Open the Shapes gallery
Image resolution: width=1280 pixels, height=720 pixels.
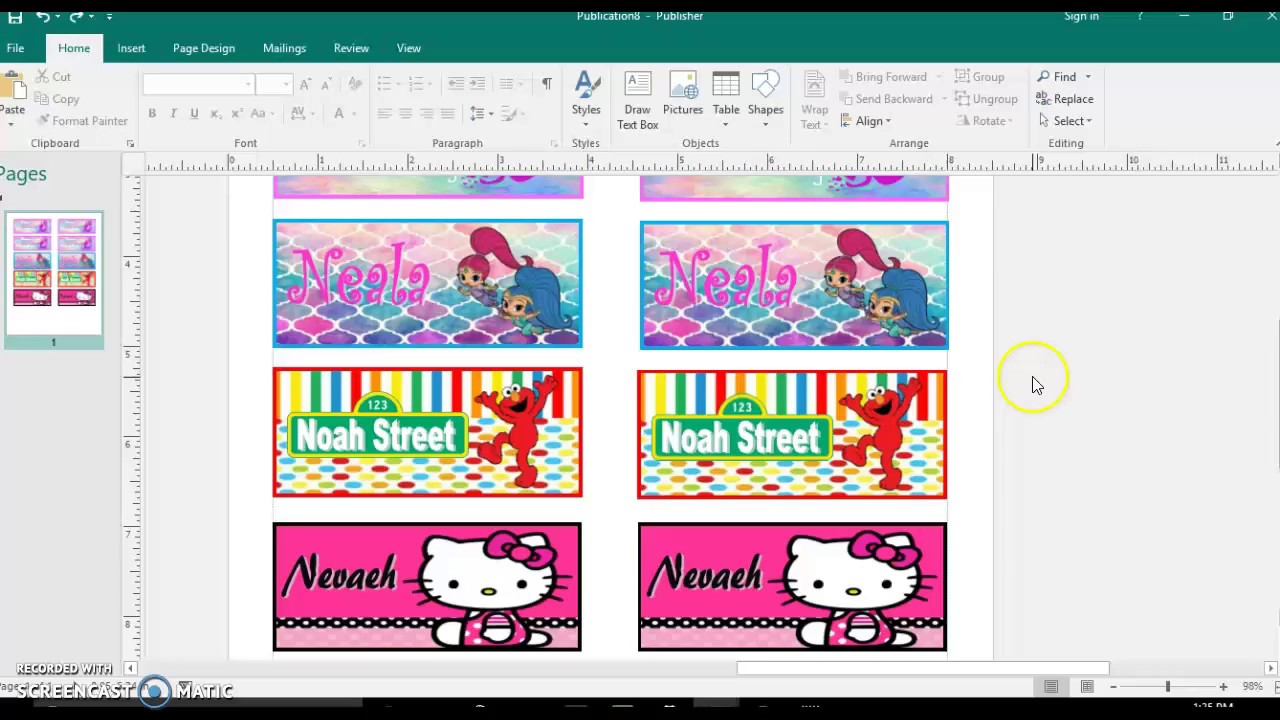(765, 98)
